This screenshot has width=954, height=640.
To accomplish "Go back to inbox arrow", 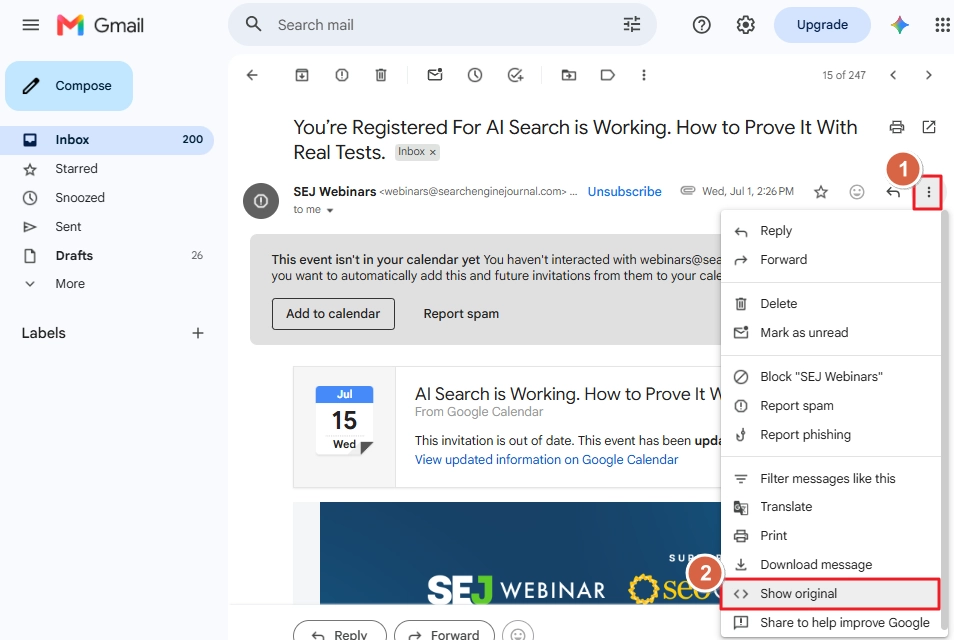I will click(x=252, y=75).
